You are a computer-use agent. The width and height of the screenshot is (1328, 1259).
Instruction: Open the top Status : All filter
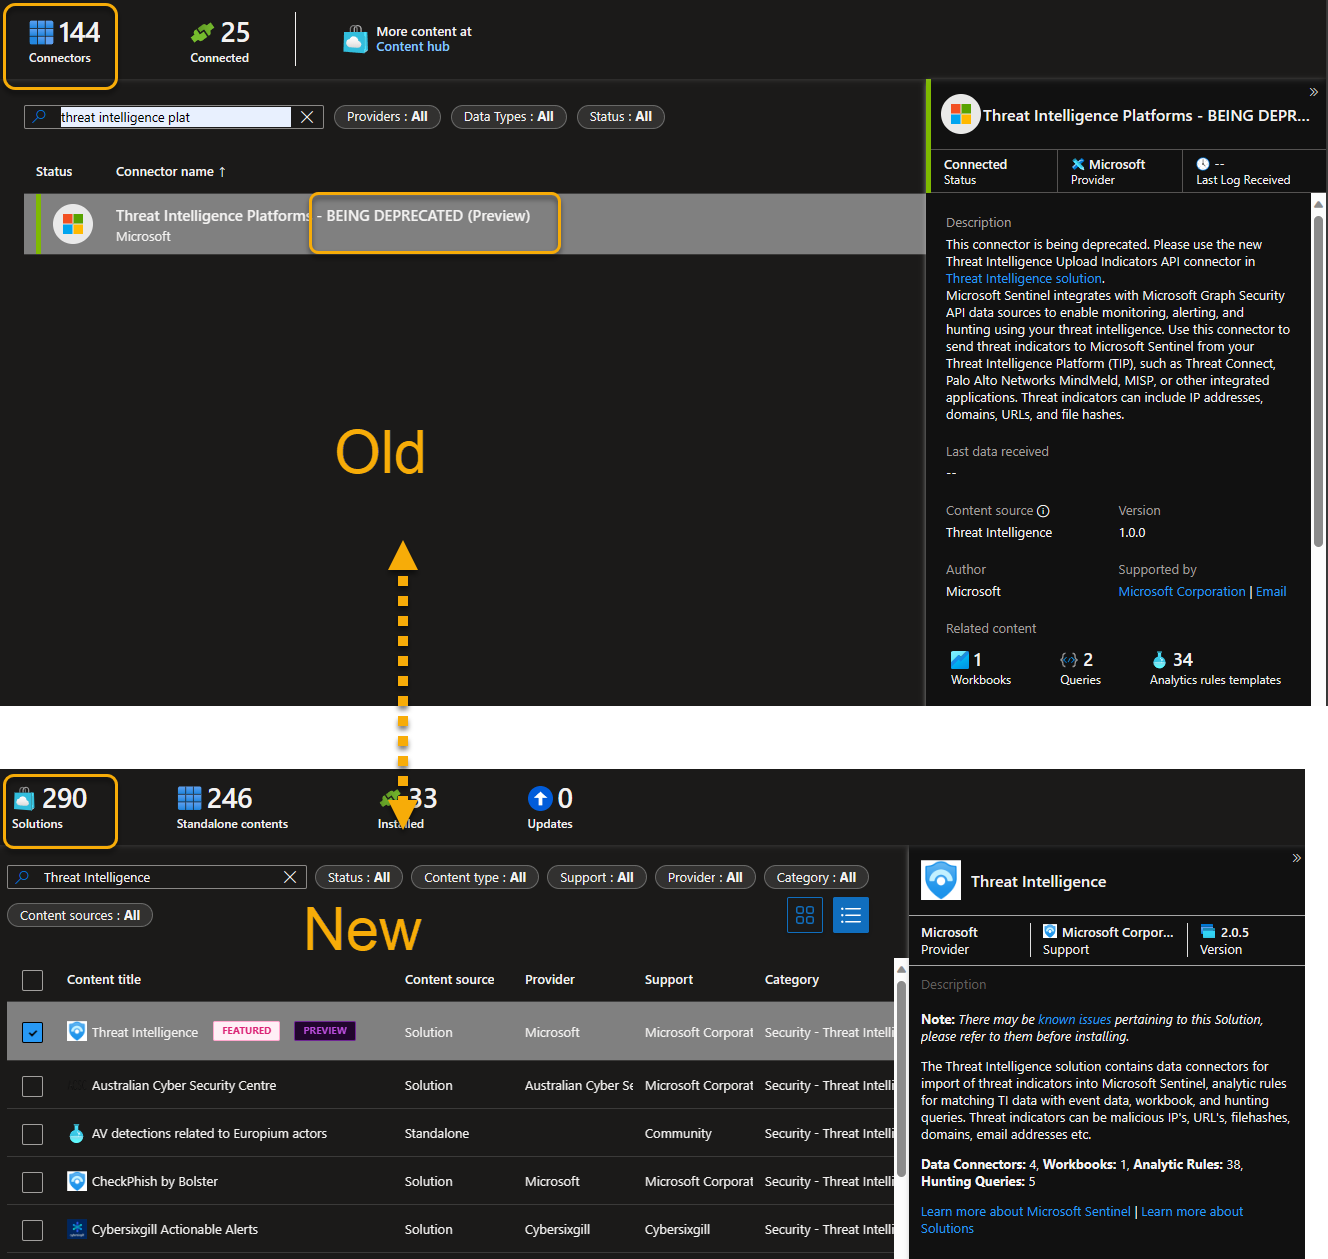point(620,117)
